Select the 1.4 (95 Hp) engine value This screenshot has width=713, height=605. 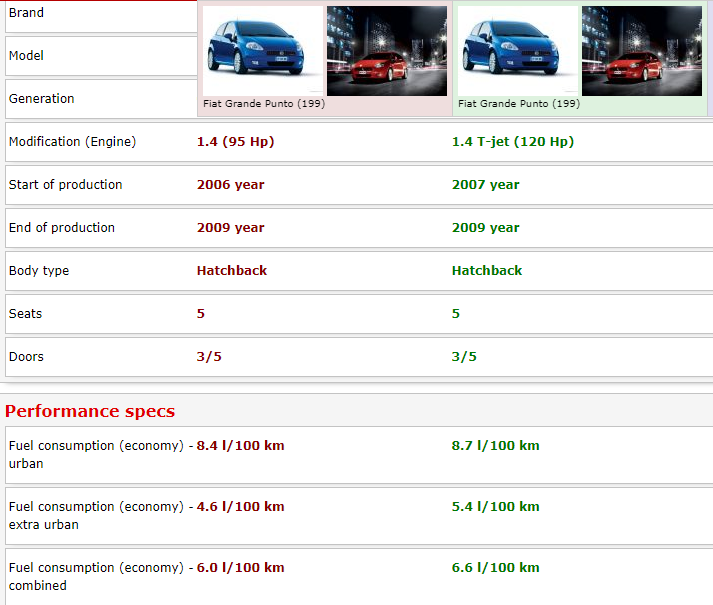(x=236, y=141)
